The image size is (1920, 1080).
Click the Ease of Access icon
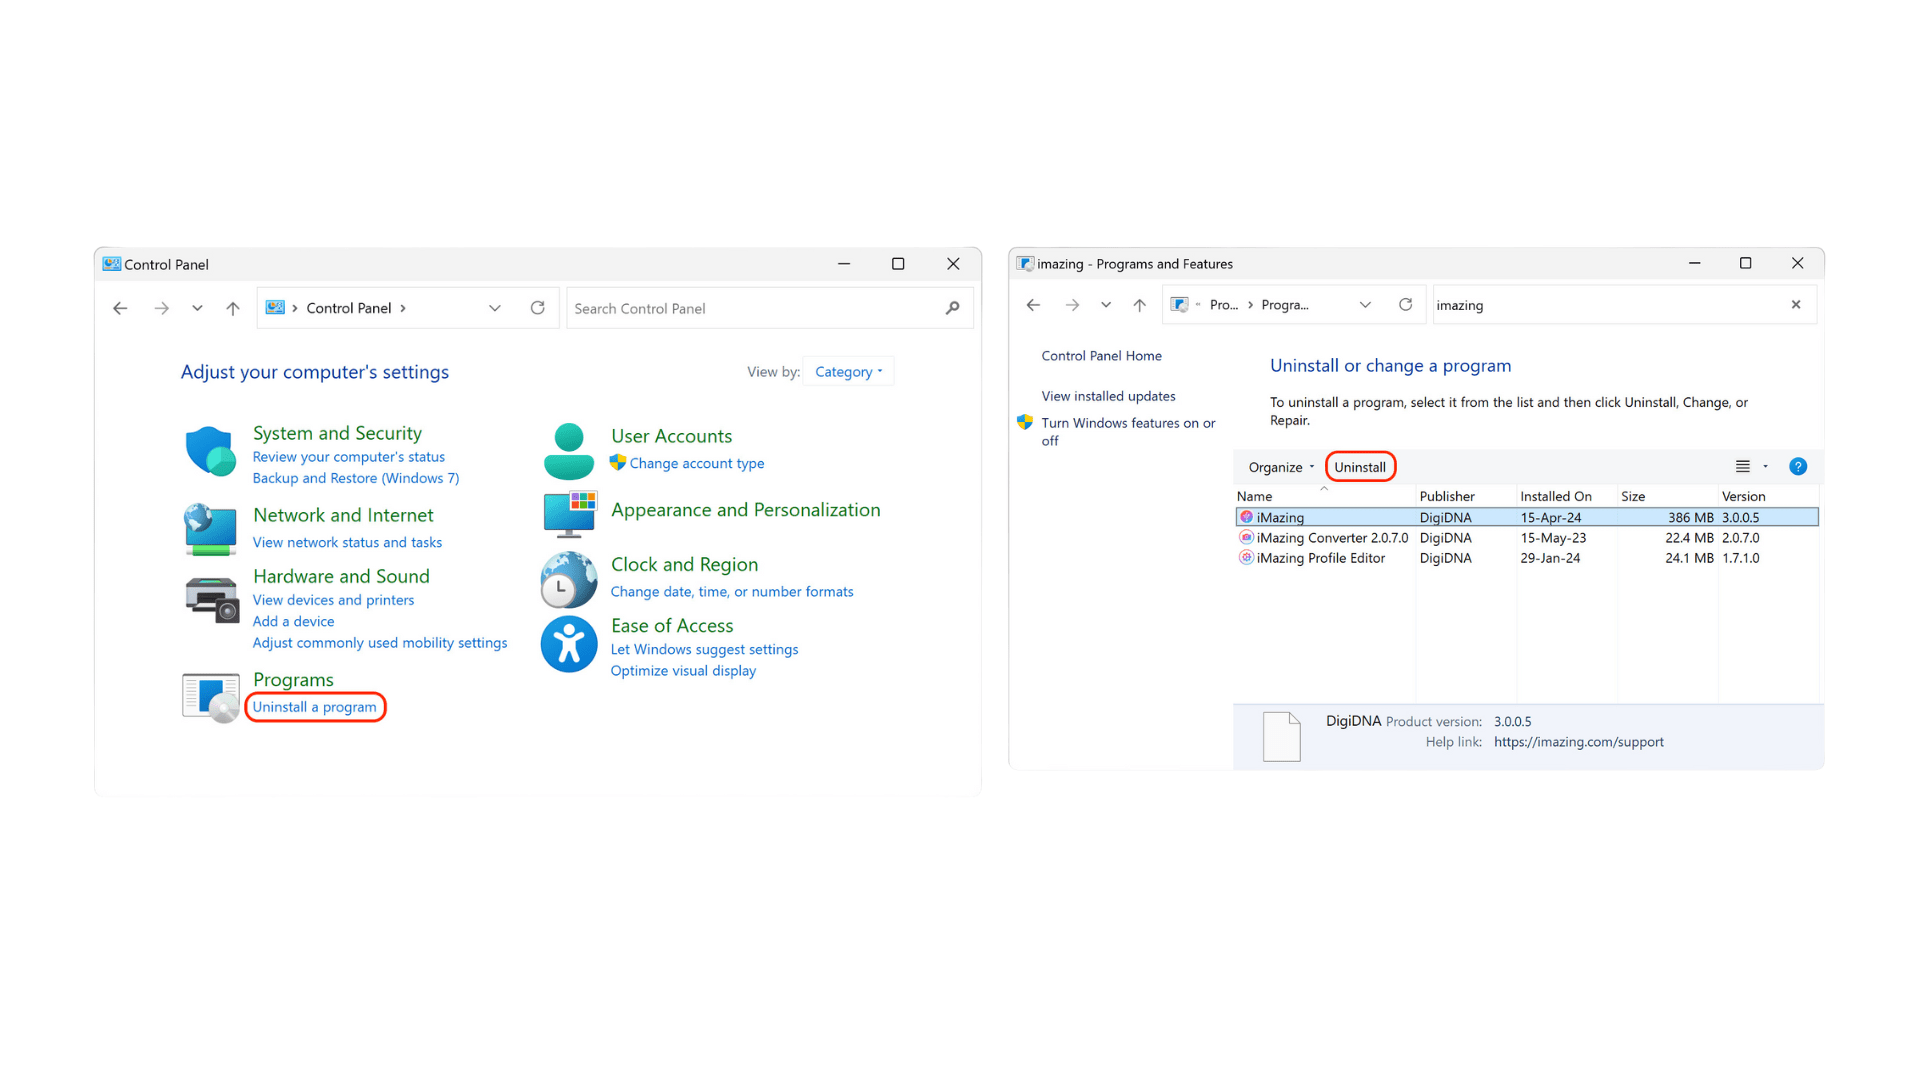point(568,644)
